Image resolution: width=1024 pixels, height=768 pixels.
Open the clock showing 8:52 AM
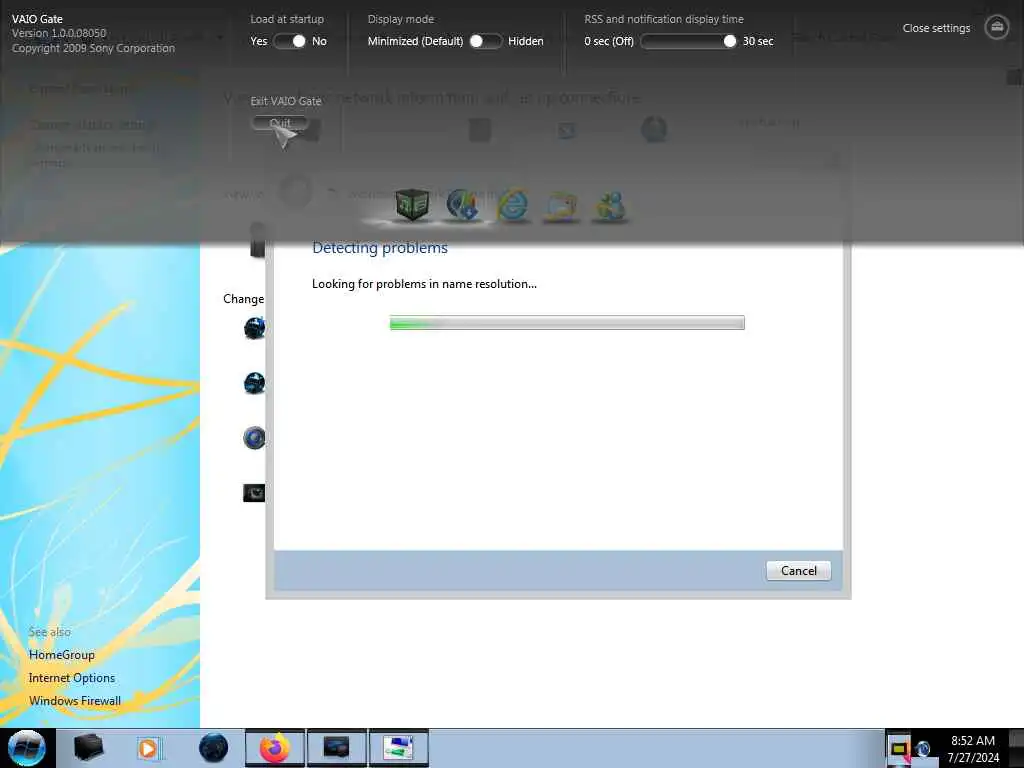973,748
